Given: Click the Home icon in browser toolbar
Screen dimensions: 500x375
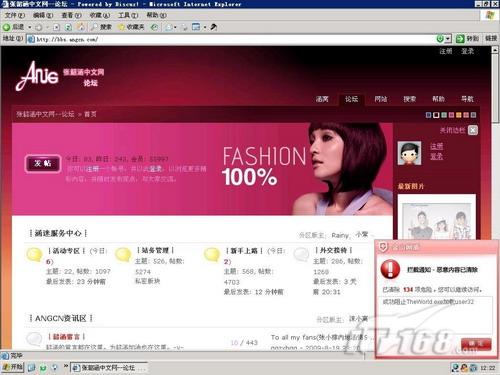Looking at the screenshot, I should (x=81, y=27).
